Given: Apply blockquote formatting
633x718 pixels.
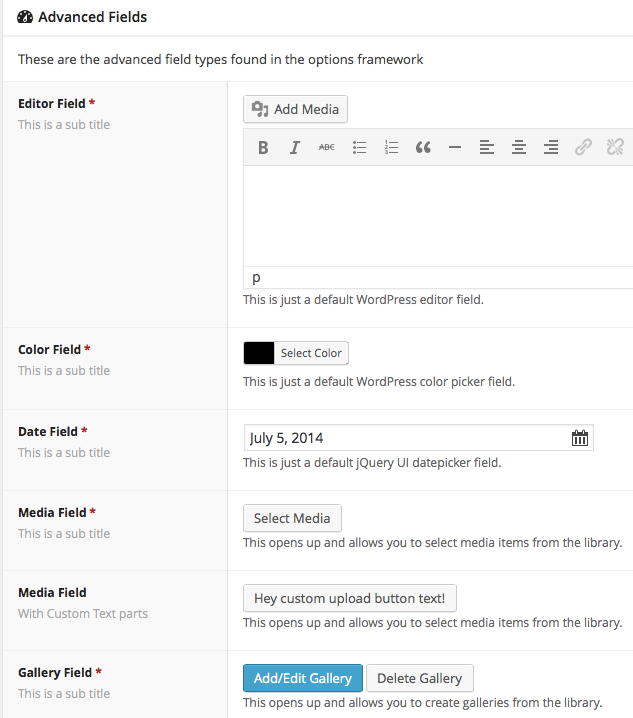Looking at the screenshot, I should (x=423, y=148).
